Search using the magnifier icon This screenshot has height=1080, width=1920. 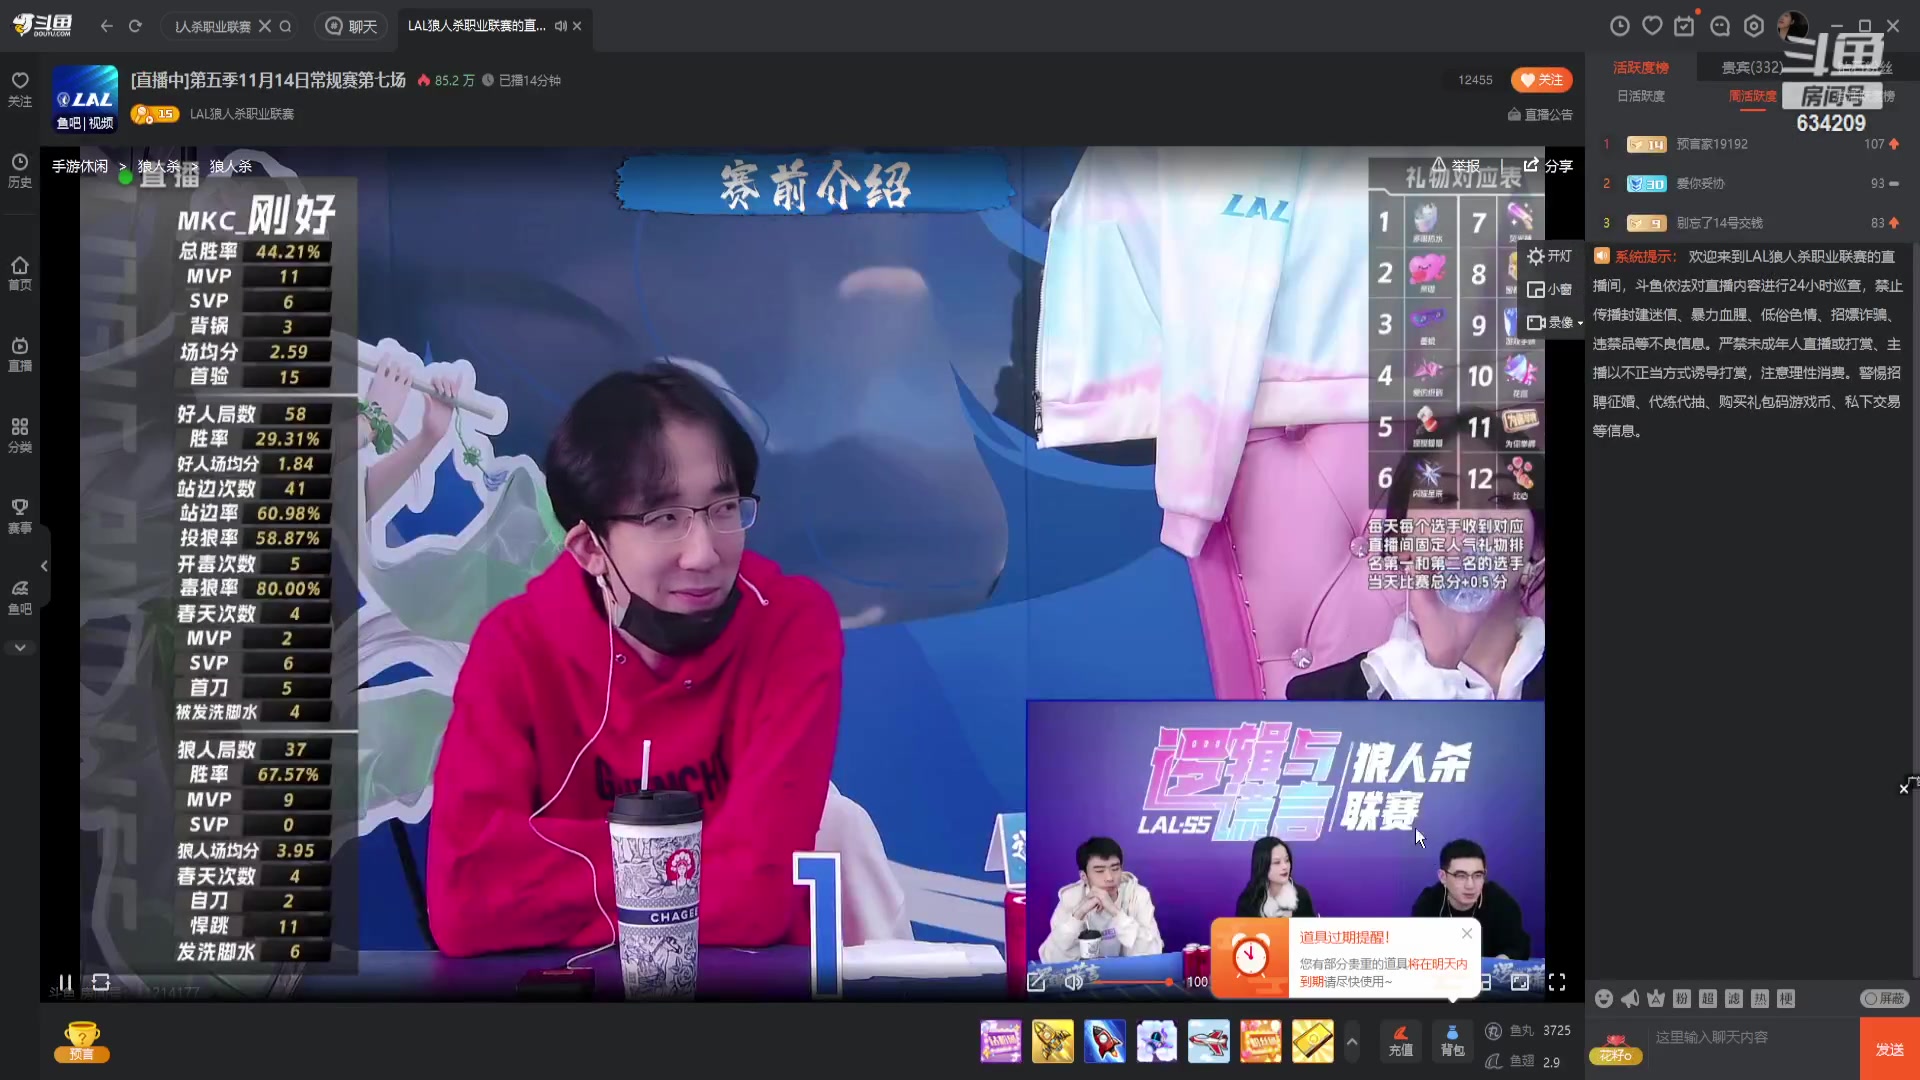[286, 26]
